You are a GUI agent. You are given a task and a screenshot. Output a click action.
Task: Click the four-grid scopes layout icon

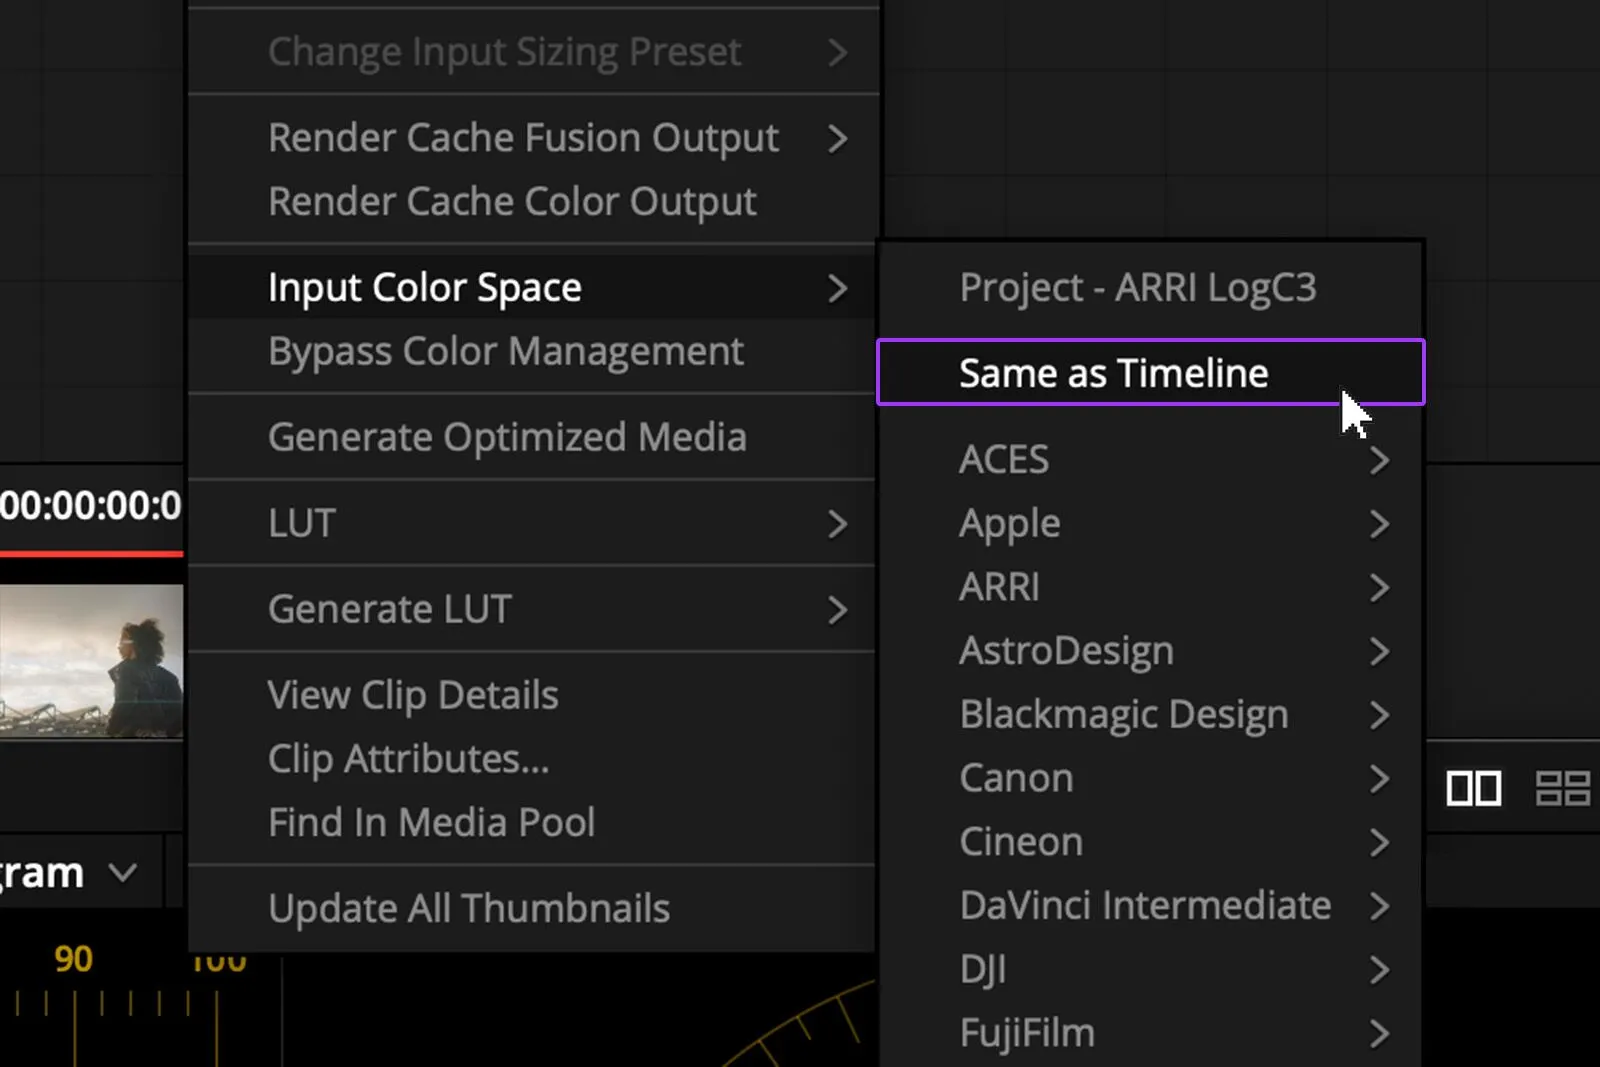(1563, 788)
